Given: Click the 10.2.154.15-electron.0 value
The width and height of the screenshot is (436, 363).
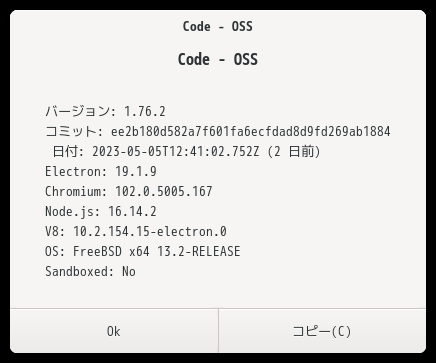Looking at the screenshot, I should click(150, 231).
